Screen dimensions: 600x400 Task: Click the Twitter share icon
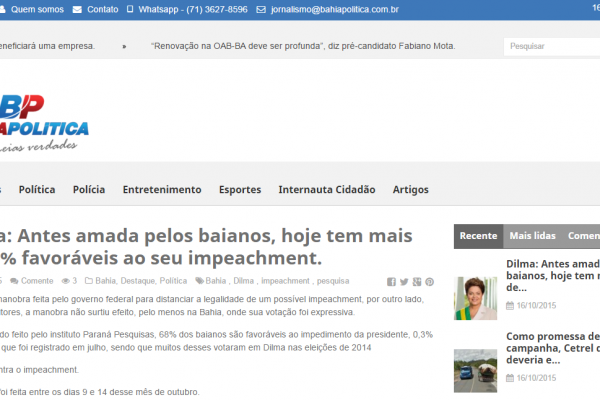click(x=404, y=281)
